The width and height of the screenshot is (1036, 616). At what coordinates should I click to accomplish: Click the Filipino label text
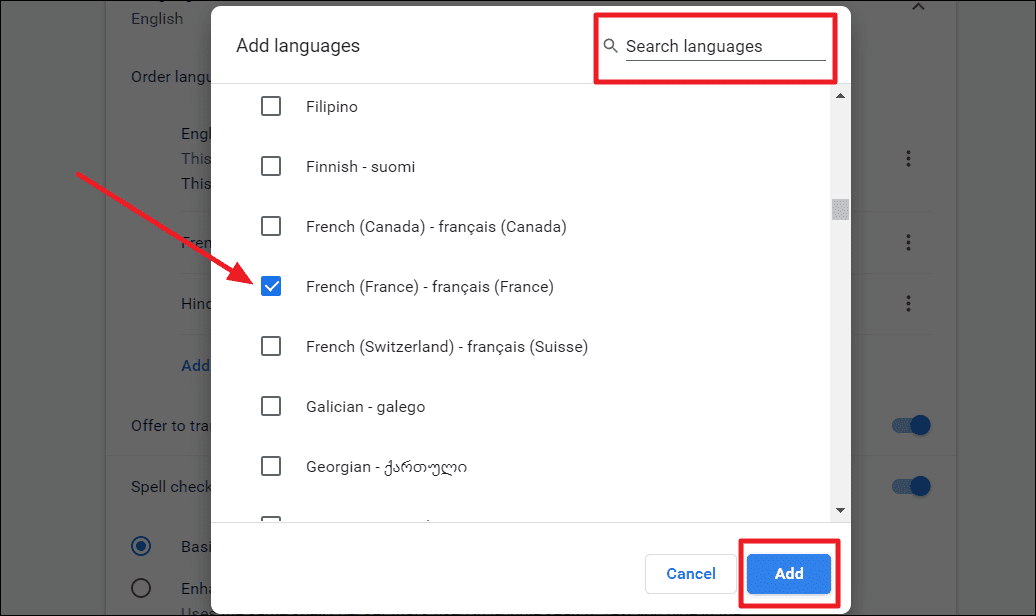pos(332,106)
